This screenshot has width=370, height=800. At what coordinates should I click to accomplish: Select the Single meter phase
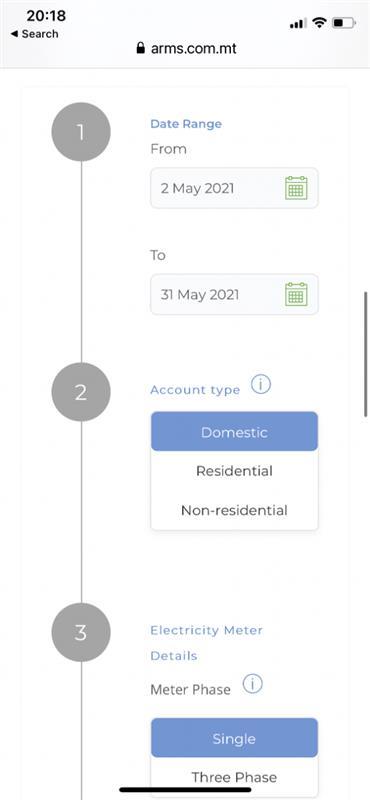tap(234, 738)
